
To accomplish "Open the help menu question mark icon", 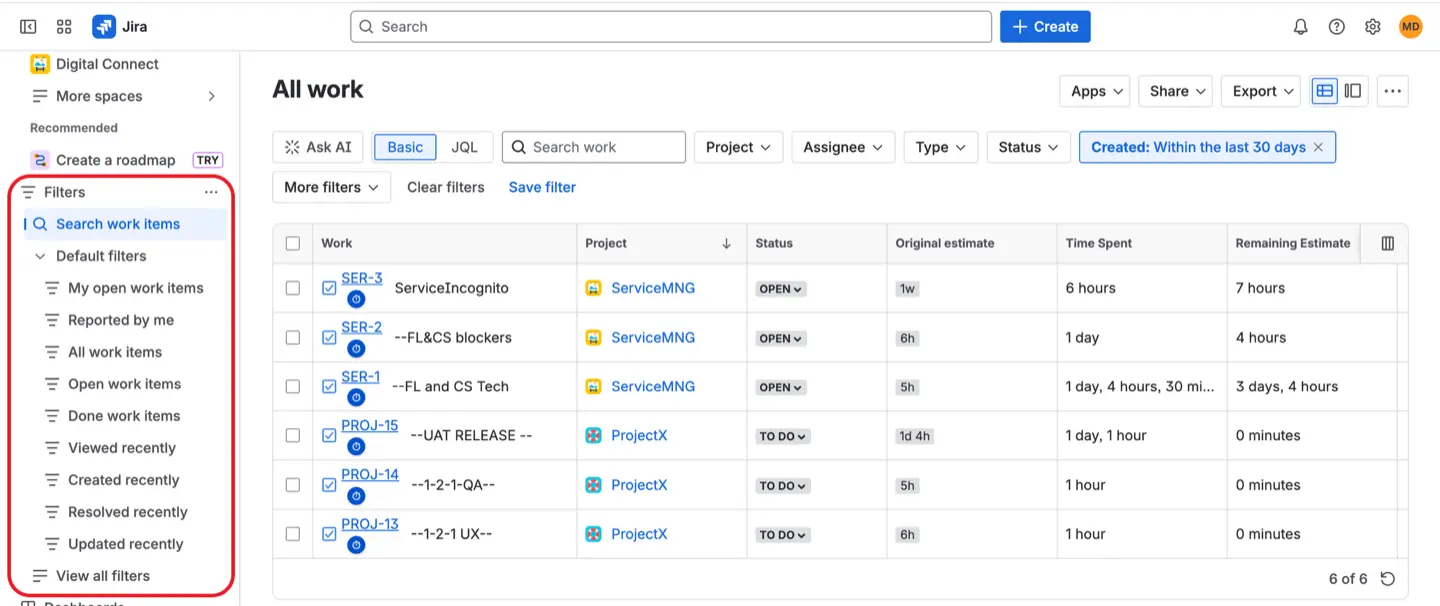I will point(1337,26).
